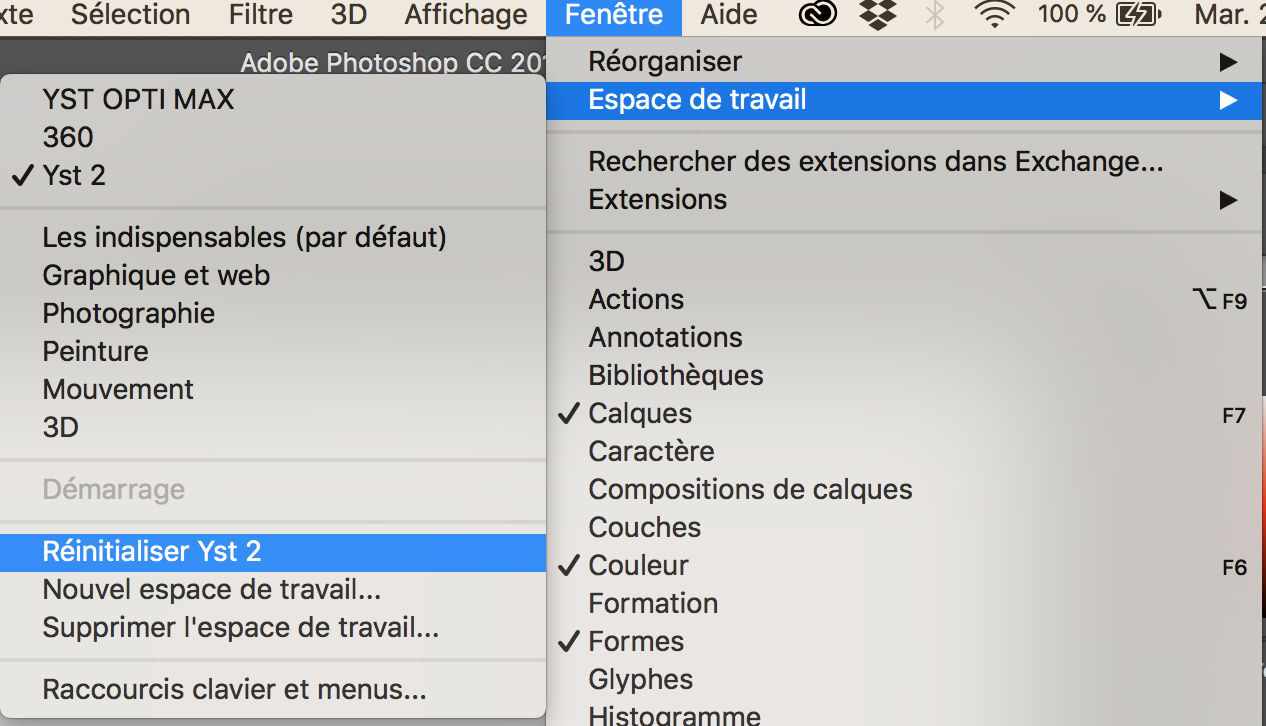Screen dimensions: 1266x726
Task: Toggle the Couleur panel checkmark
Action: click(638, 565)
